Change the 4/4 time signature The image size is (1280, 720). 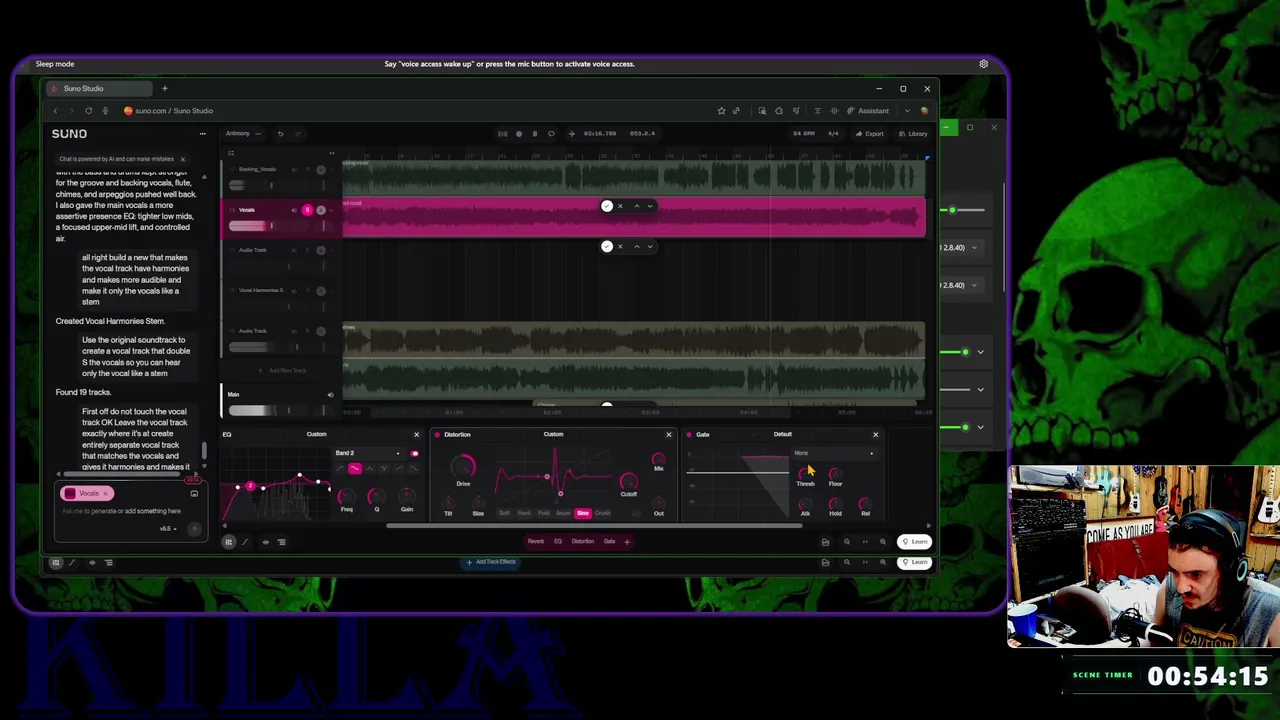click(833, 133)
